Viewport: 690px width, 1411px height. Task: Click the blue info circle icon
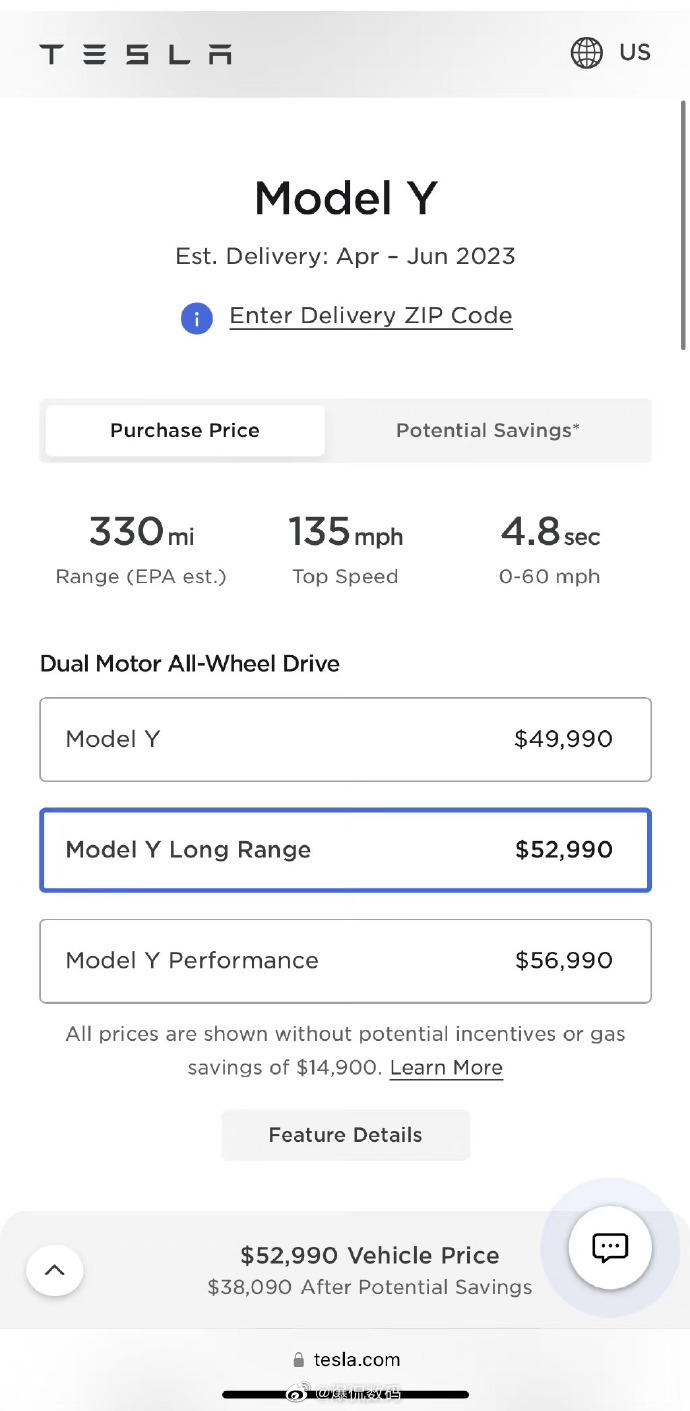tap(197, 318)
